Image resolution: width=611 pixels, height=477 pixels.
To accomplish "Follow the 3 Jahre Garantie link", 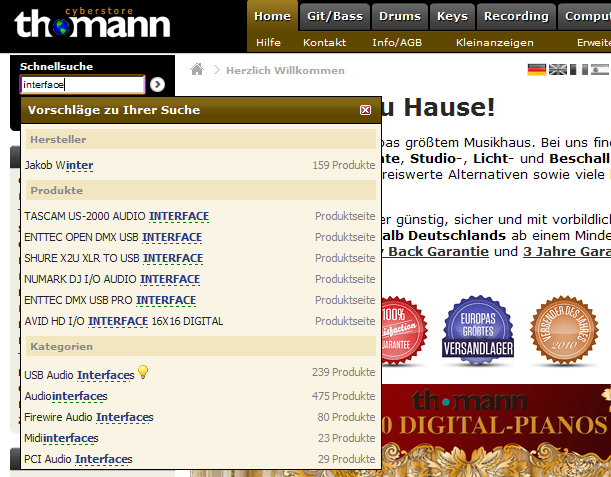I will (x=567, y=251).
